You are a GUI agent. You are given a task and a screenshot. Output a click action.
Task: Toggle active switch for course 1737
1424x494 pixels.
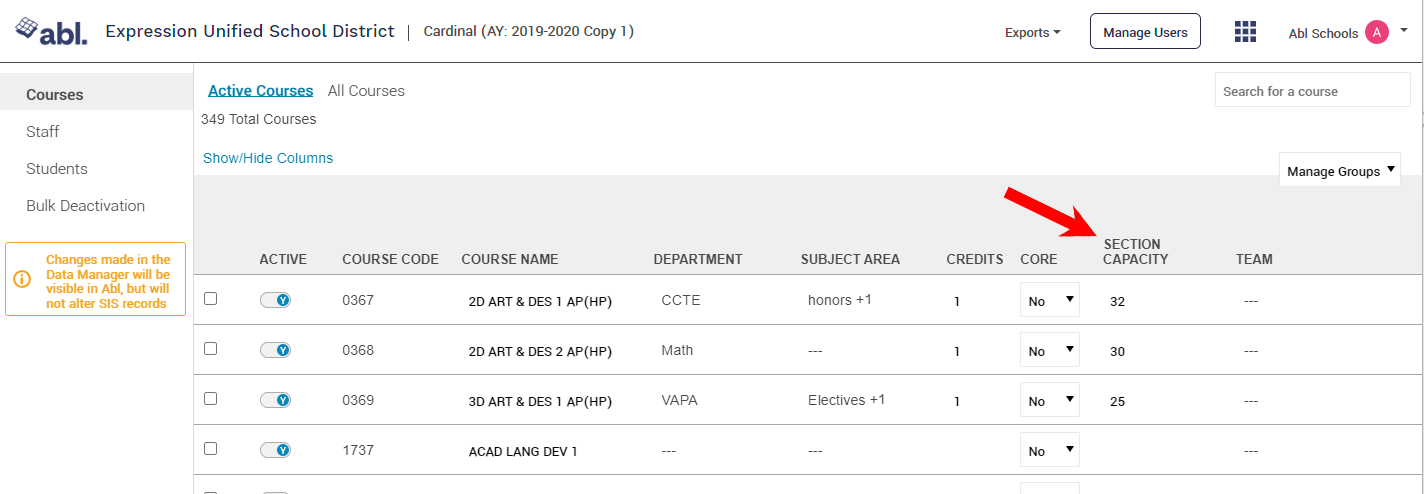pos(275,450)
